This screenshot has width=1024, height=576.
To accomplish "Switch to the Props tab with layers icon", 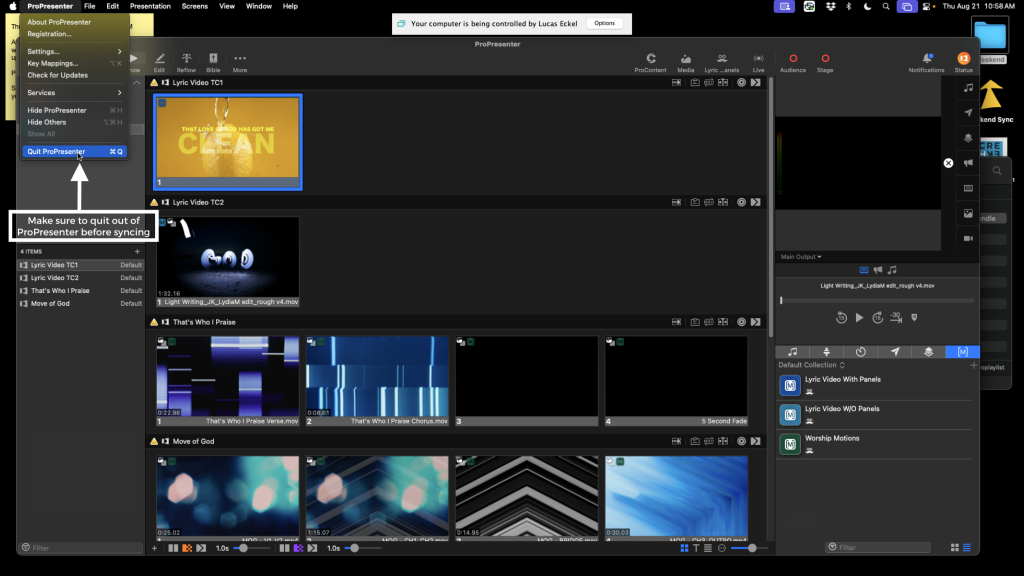I will coord(929,352).
